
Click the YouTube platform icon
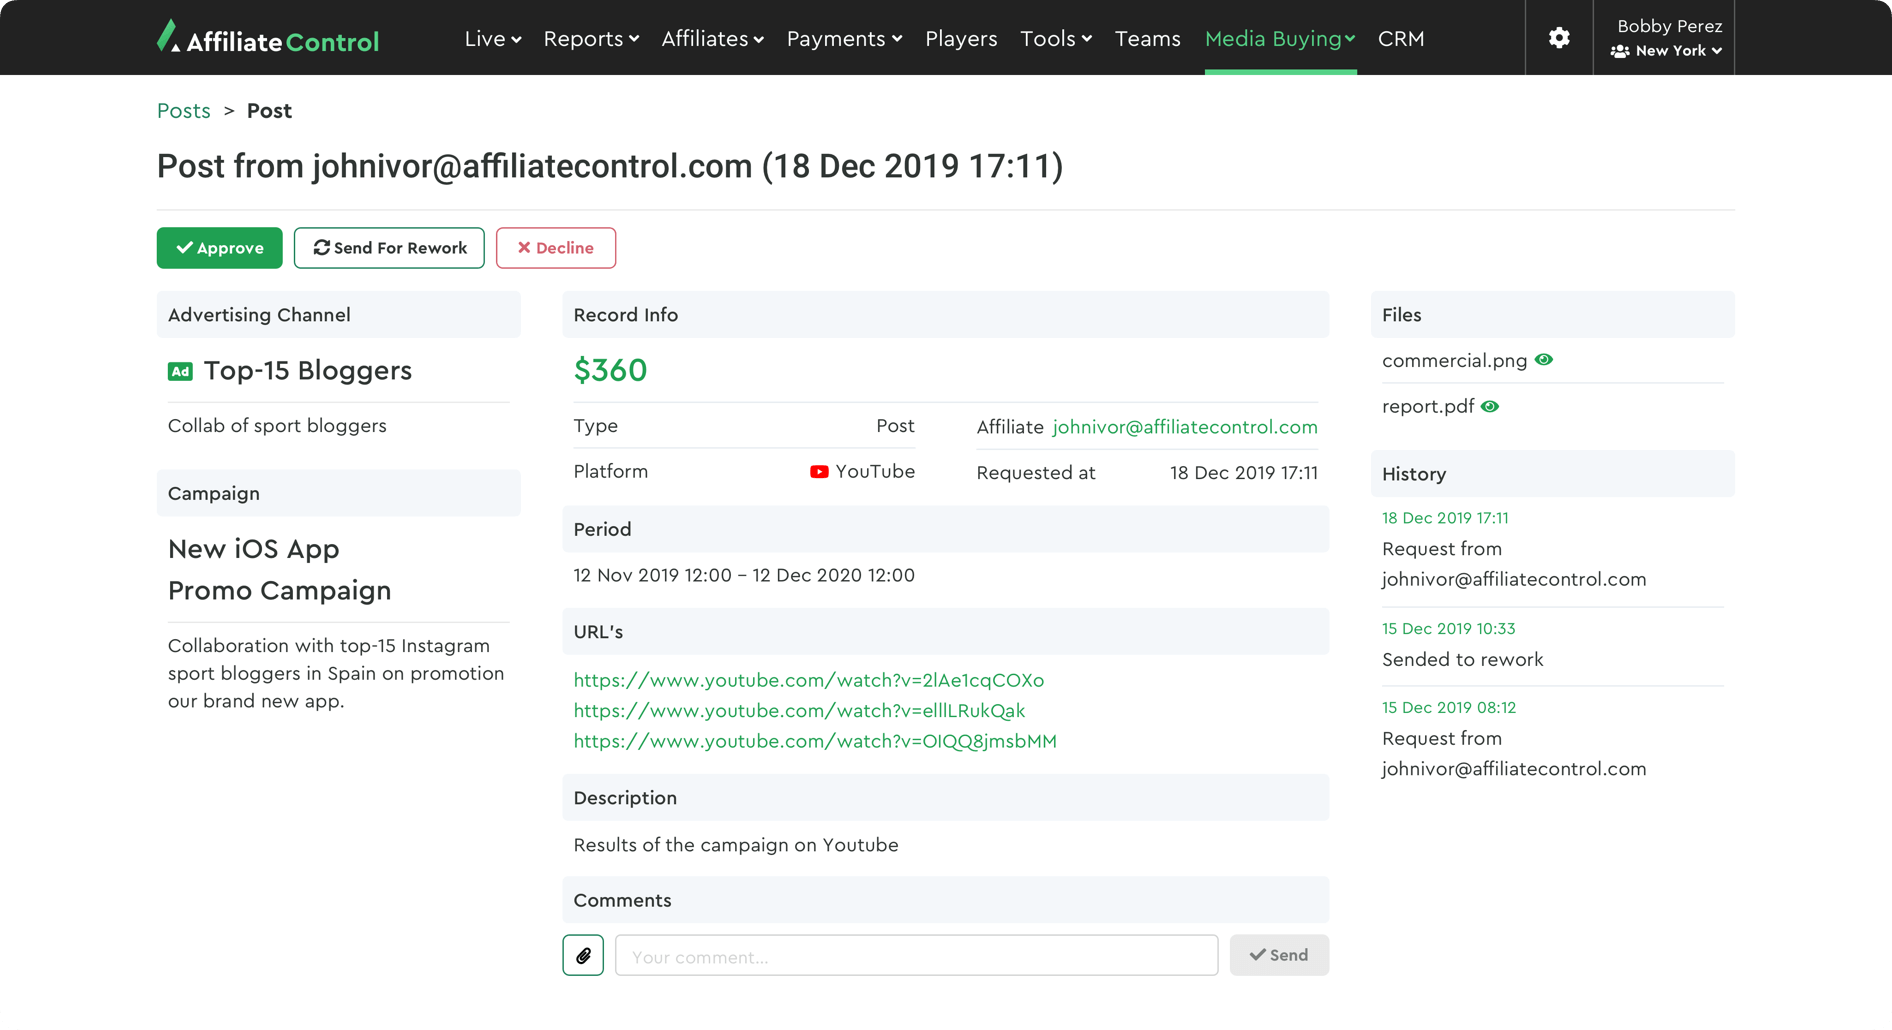[819, 472]
